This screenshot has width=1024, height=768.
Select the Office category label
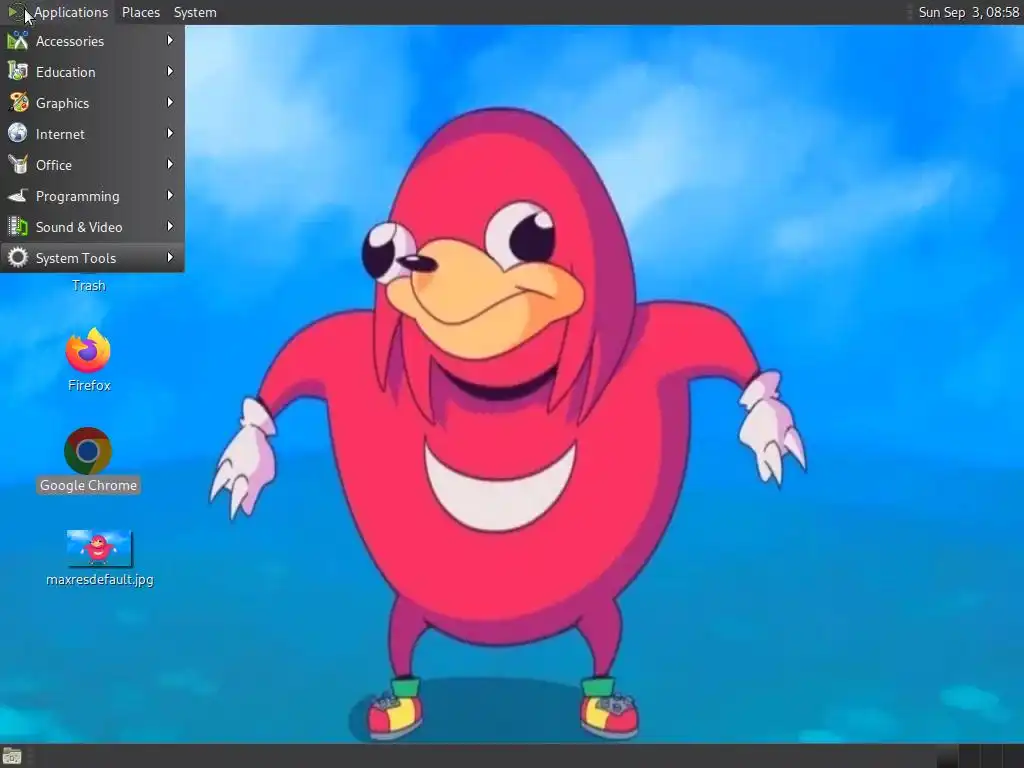54,165
